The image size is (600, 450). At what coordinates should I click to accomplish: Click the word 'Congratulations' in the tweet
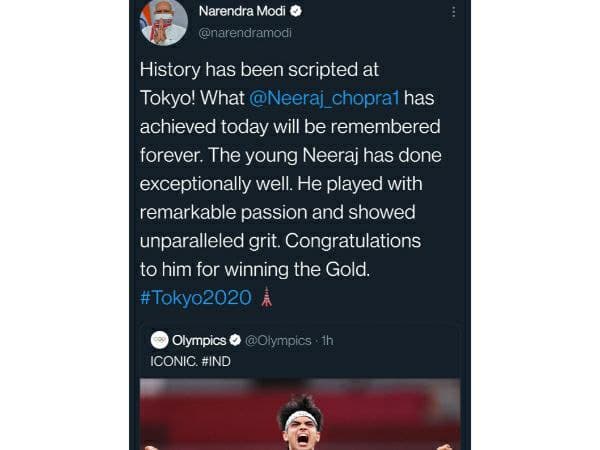click(367, 243)
